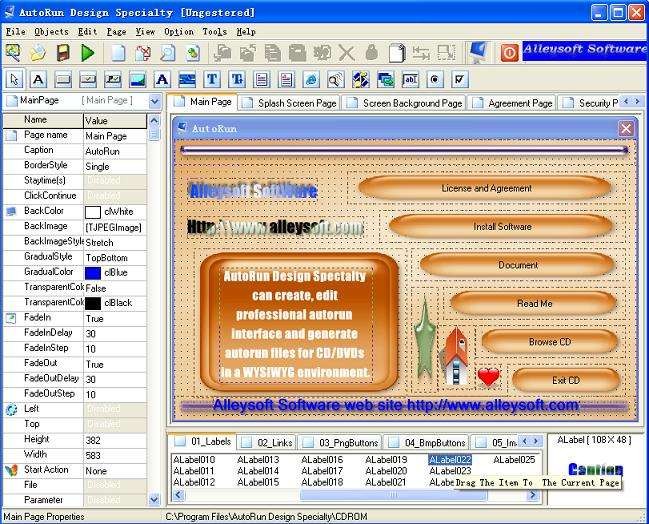
Task: Delete the page using the red-crossed page icon
Action: pyautogui.click(x=143, y=53)
